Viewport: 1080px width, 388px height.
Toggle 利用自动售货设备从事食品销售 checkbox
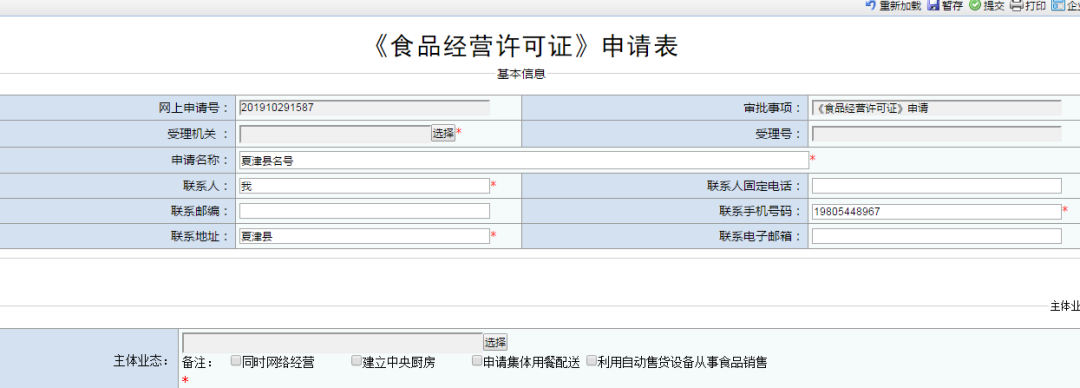591,360
